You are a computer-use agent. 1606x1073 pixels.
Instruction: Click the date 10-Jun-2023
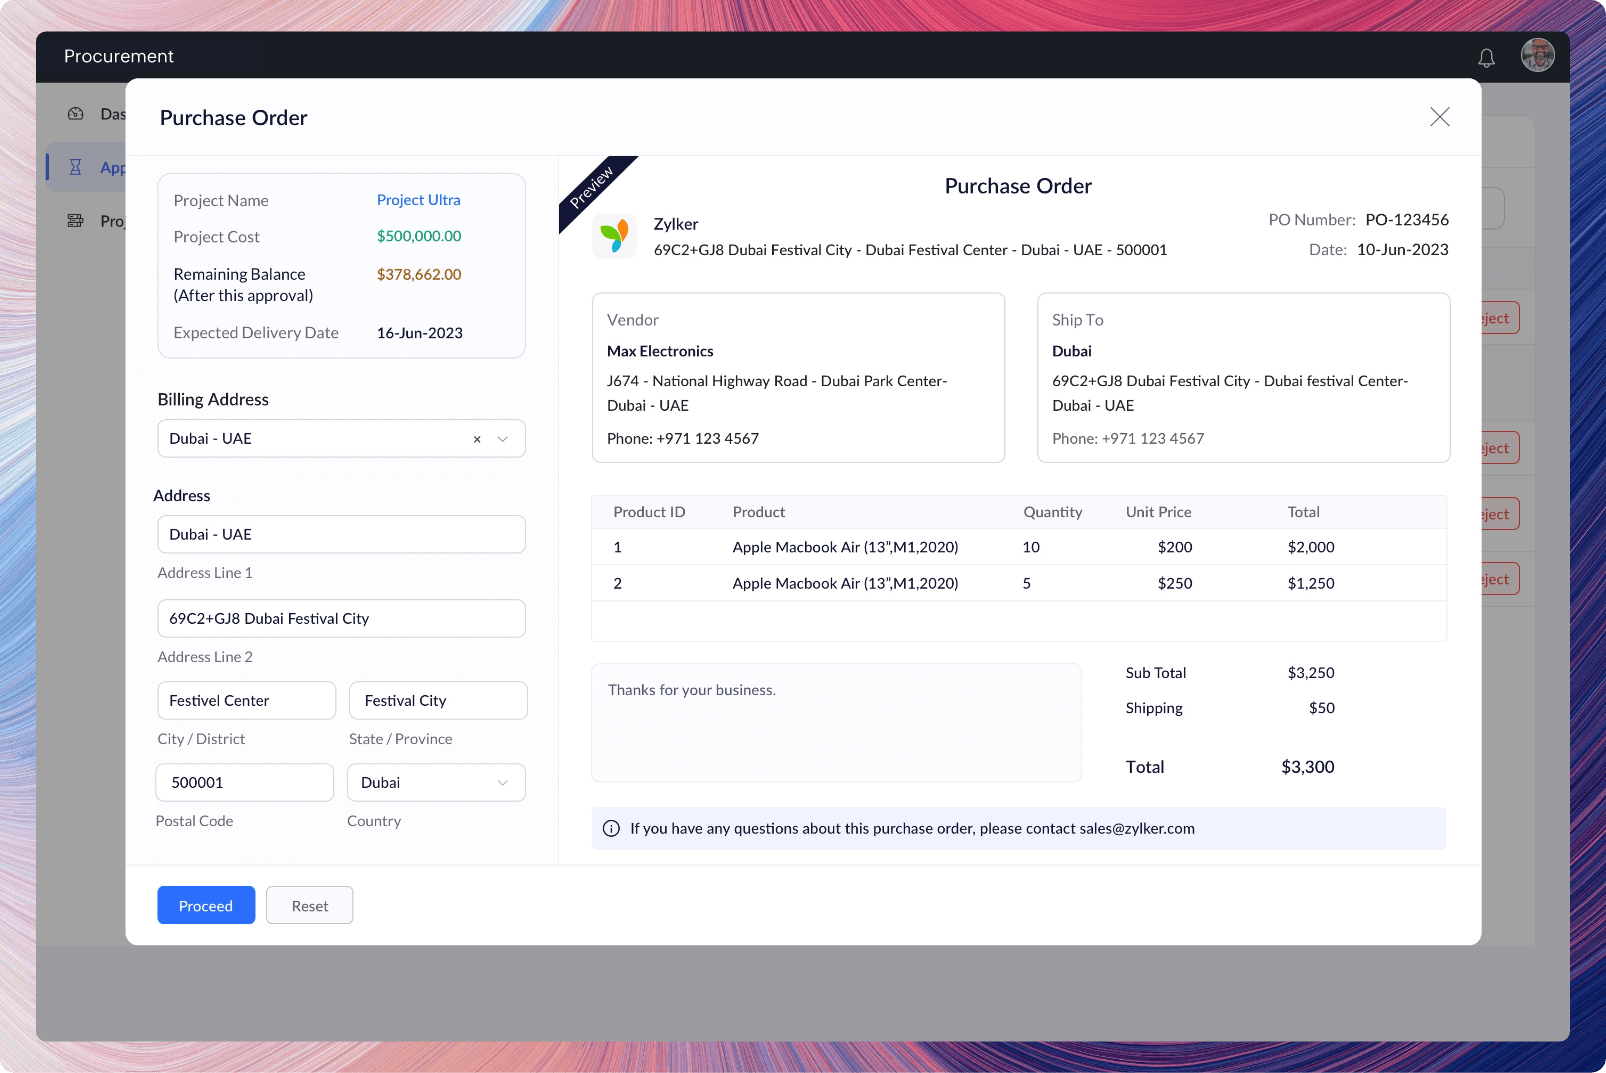pyautogui.click(x=1402, y=250)
